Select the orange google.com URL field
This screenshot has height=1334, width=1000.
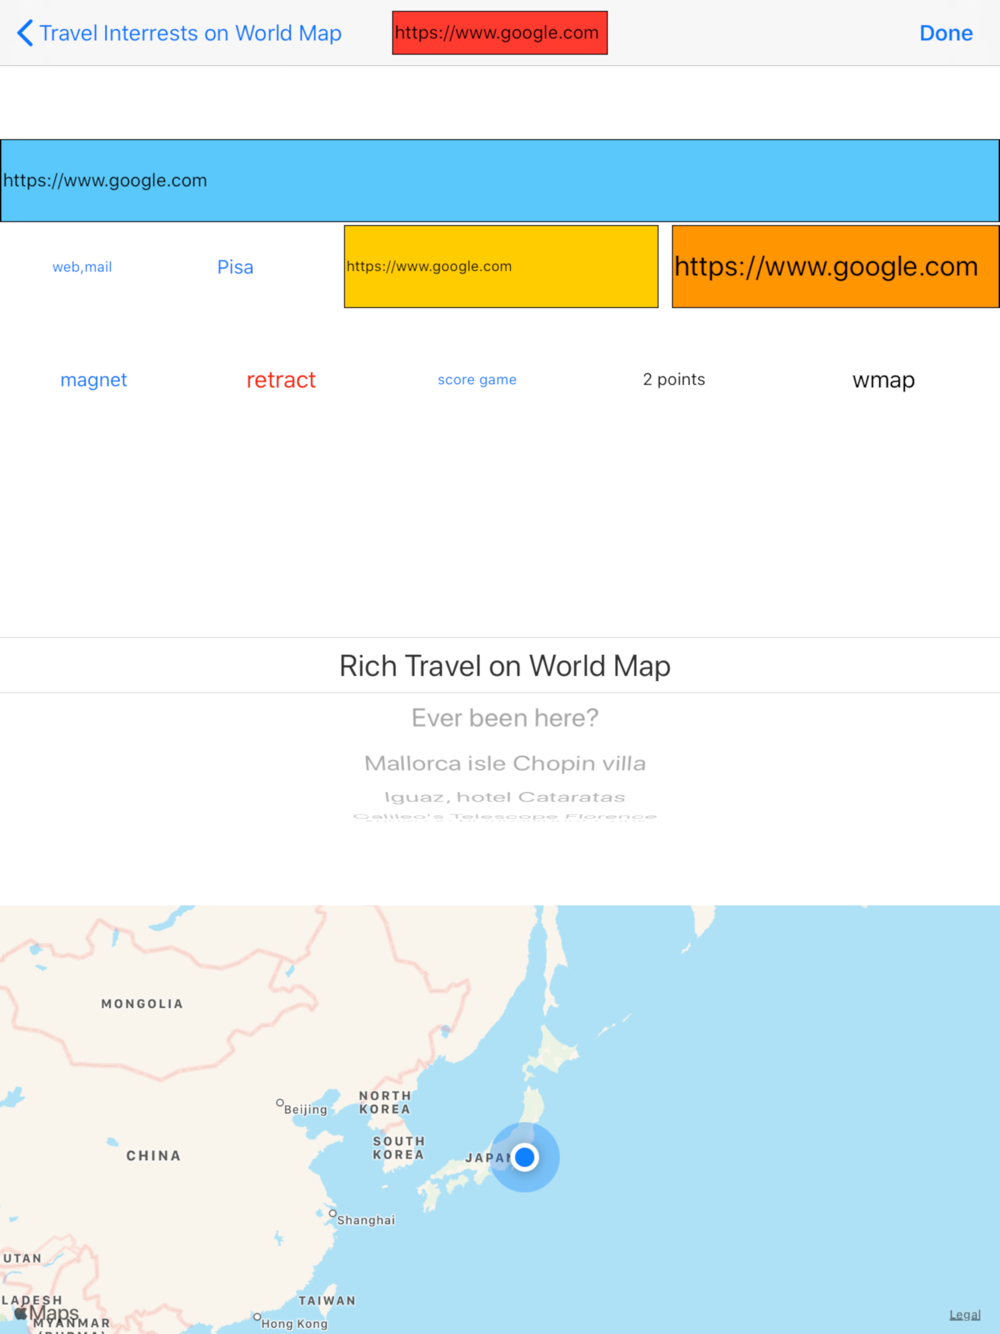tap(836, 267)
